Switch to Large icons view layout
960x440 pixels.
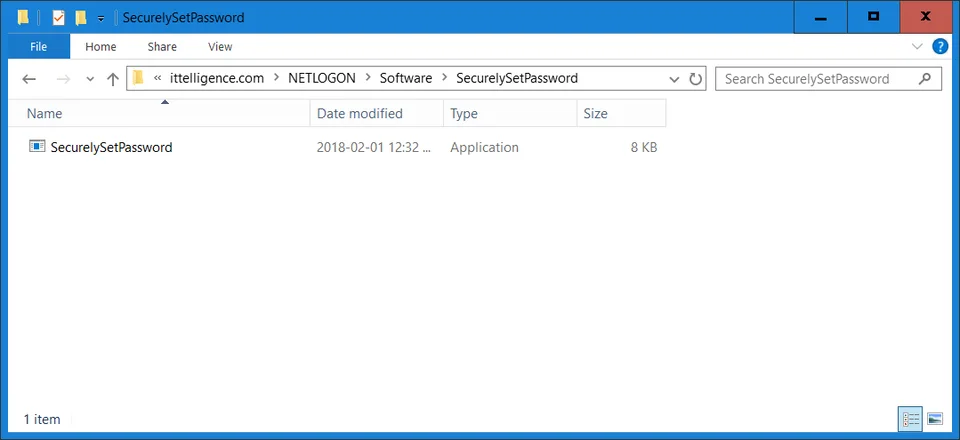tap(934, 419)
